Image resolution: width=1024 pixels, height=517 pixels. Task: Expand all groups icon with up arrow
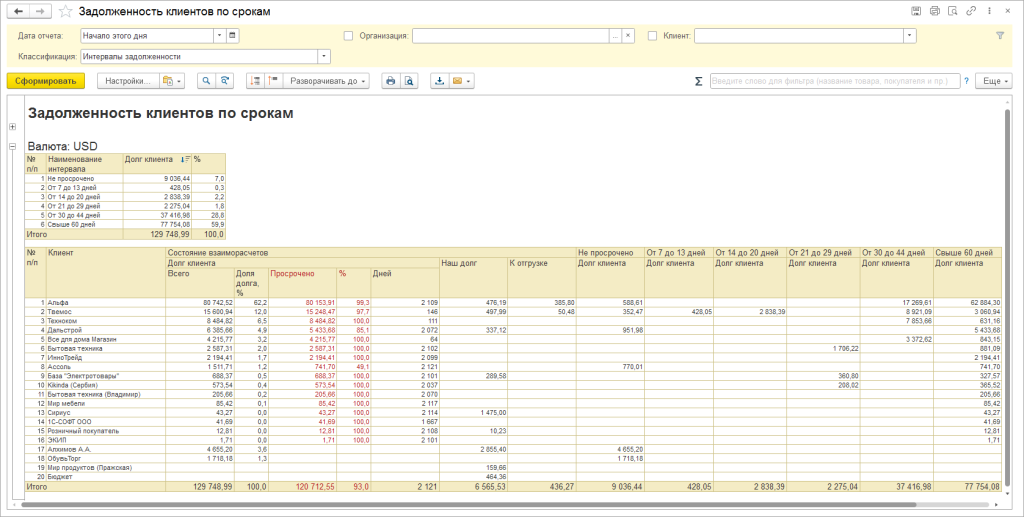coord(273,81)
